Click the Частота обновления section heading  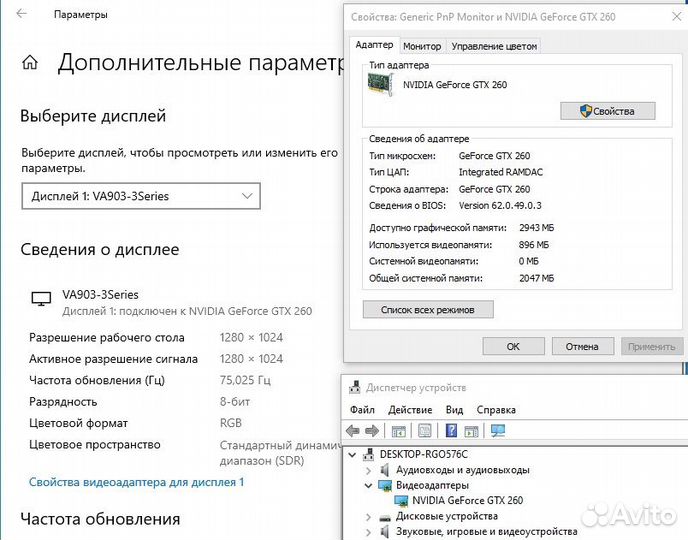click(x=100, y=519)
